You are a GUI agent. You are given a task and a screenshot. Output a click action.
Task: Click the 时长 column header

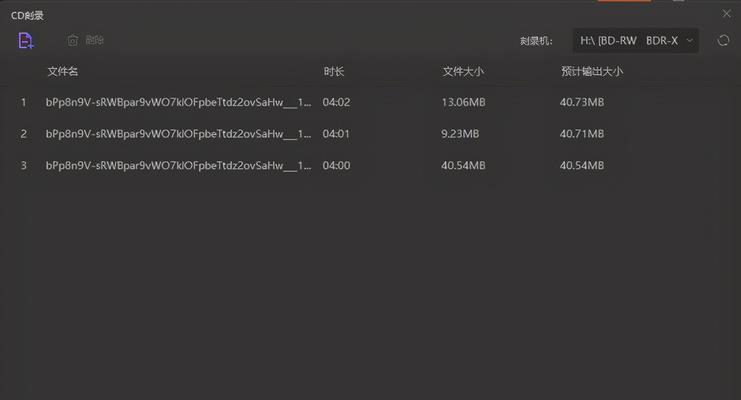point(334,71)
